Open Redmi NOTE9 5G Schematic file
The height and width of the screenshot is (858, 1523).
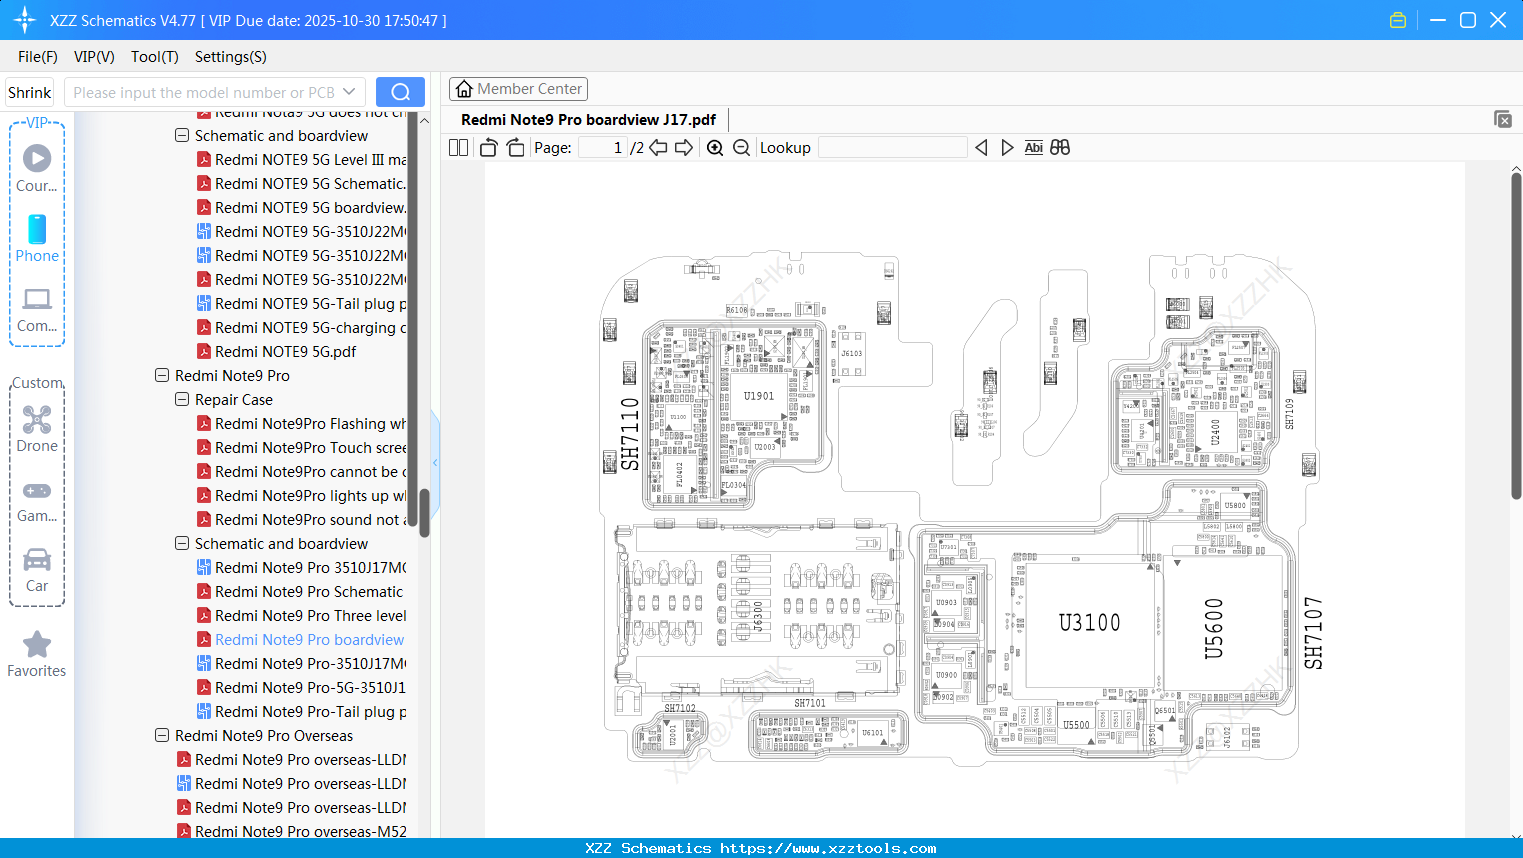click(x=301, y=184)
